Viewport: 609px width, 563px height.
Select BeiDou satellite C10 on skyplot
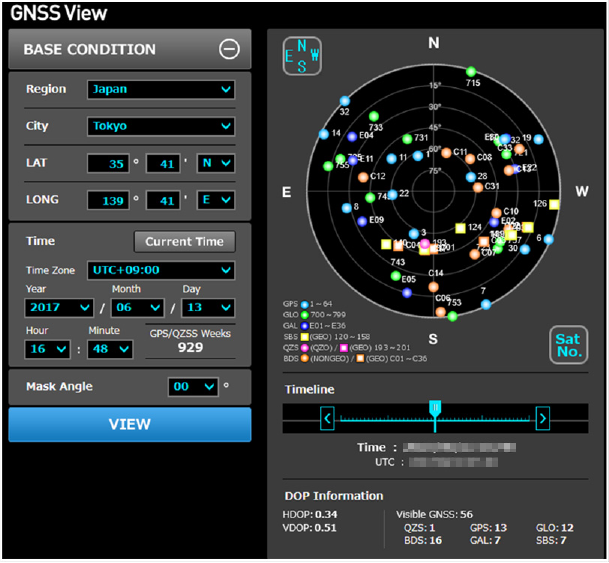[x=496, y=212]
